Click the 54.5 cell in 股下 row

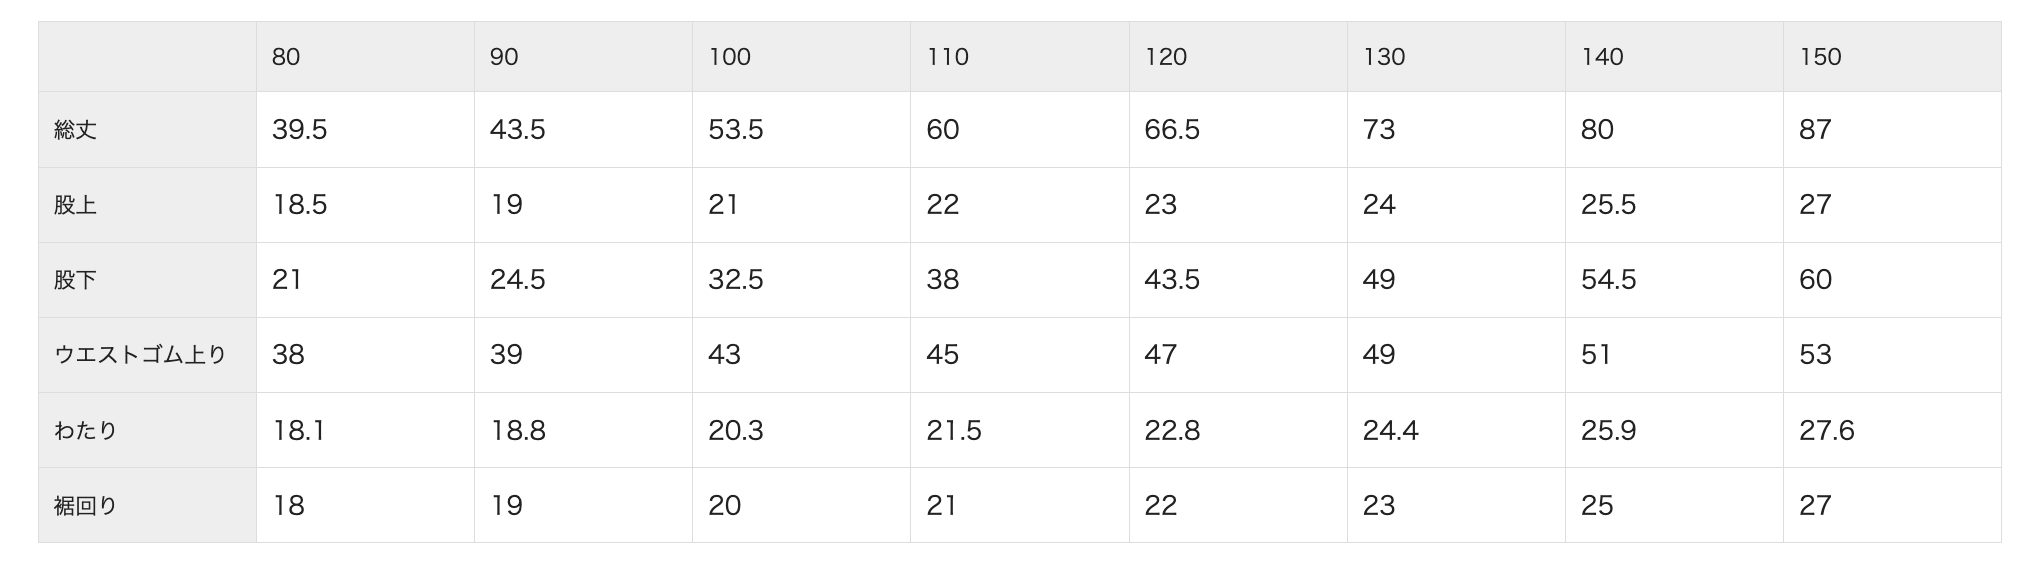(1608, 280)
